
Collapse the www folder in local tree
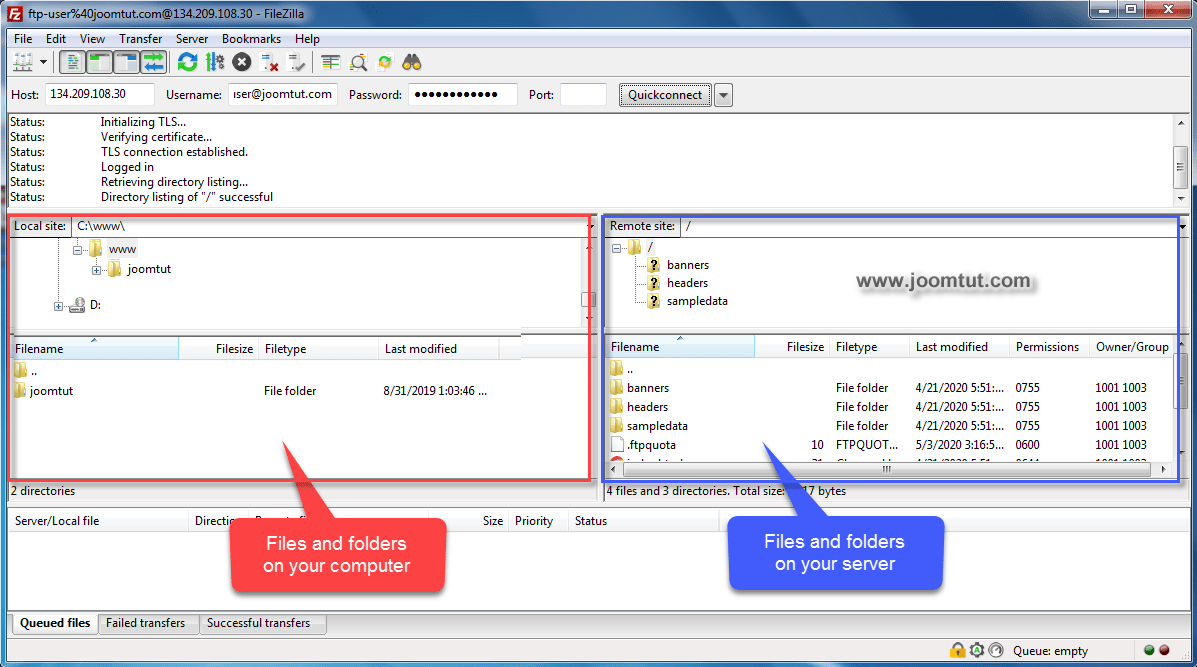pos(78,250)
